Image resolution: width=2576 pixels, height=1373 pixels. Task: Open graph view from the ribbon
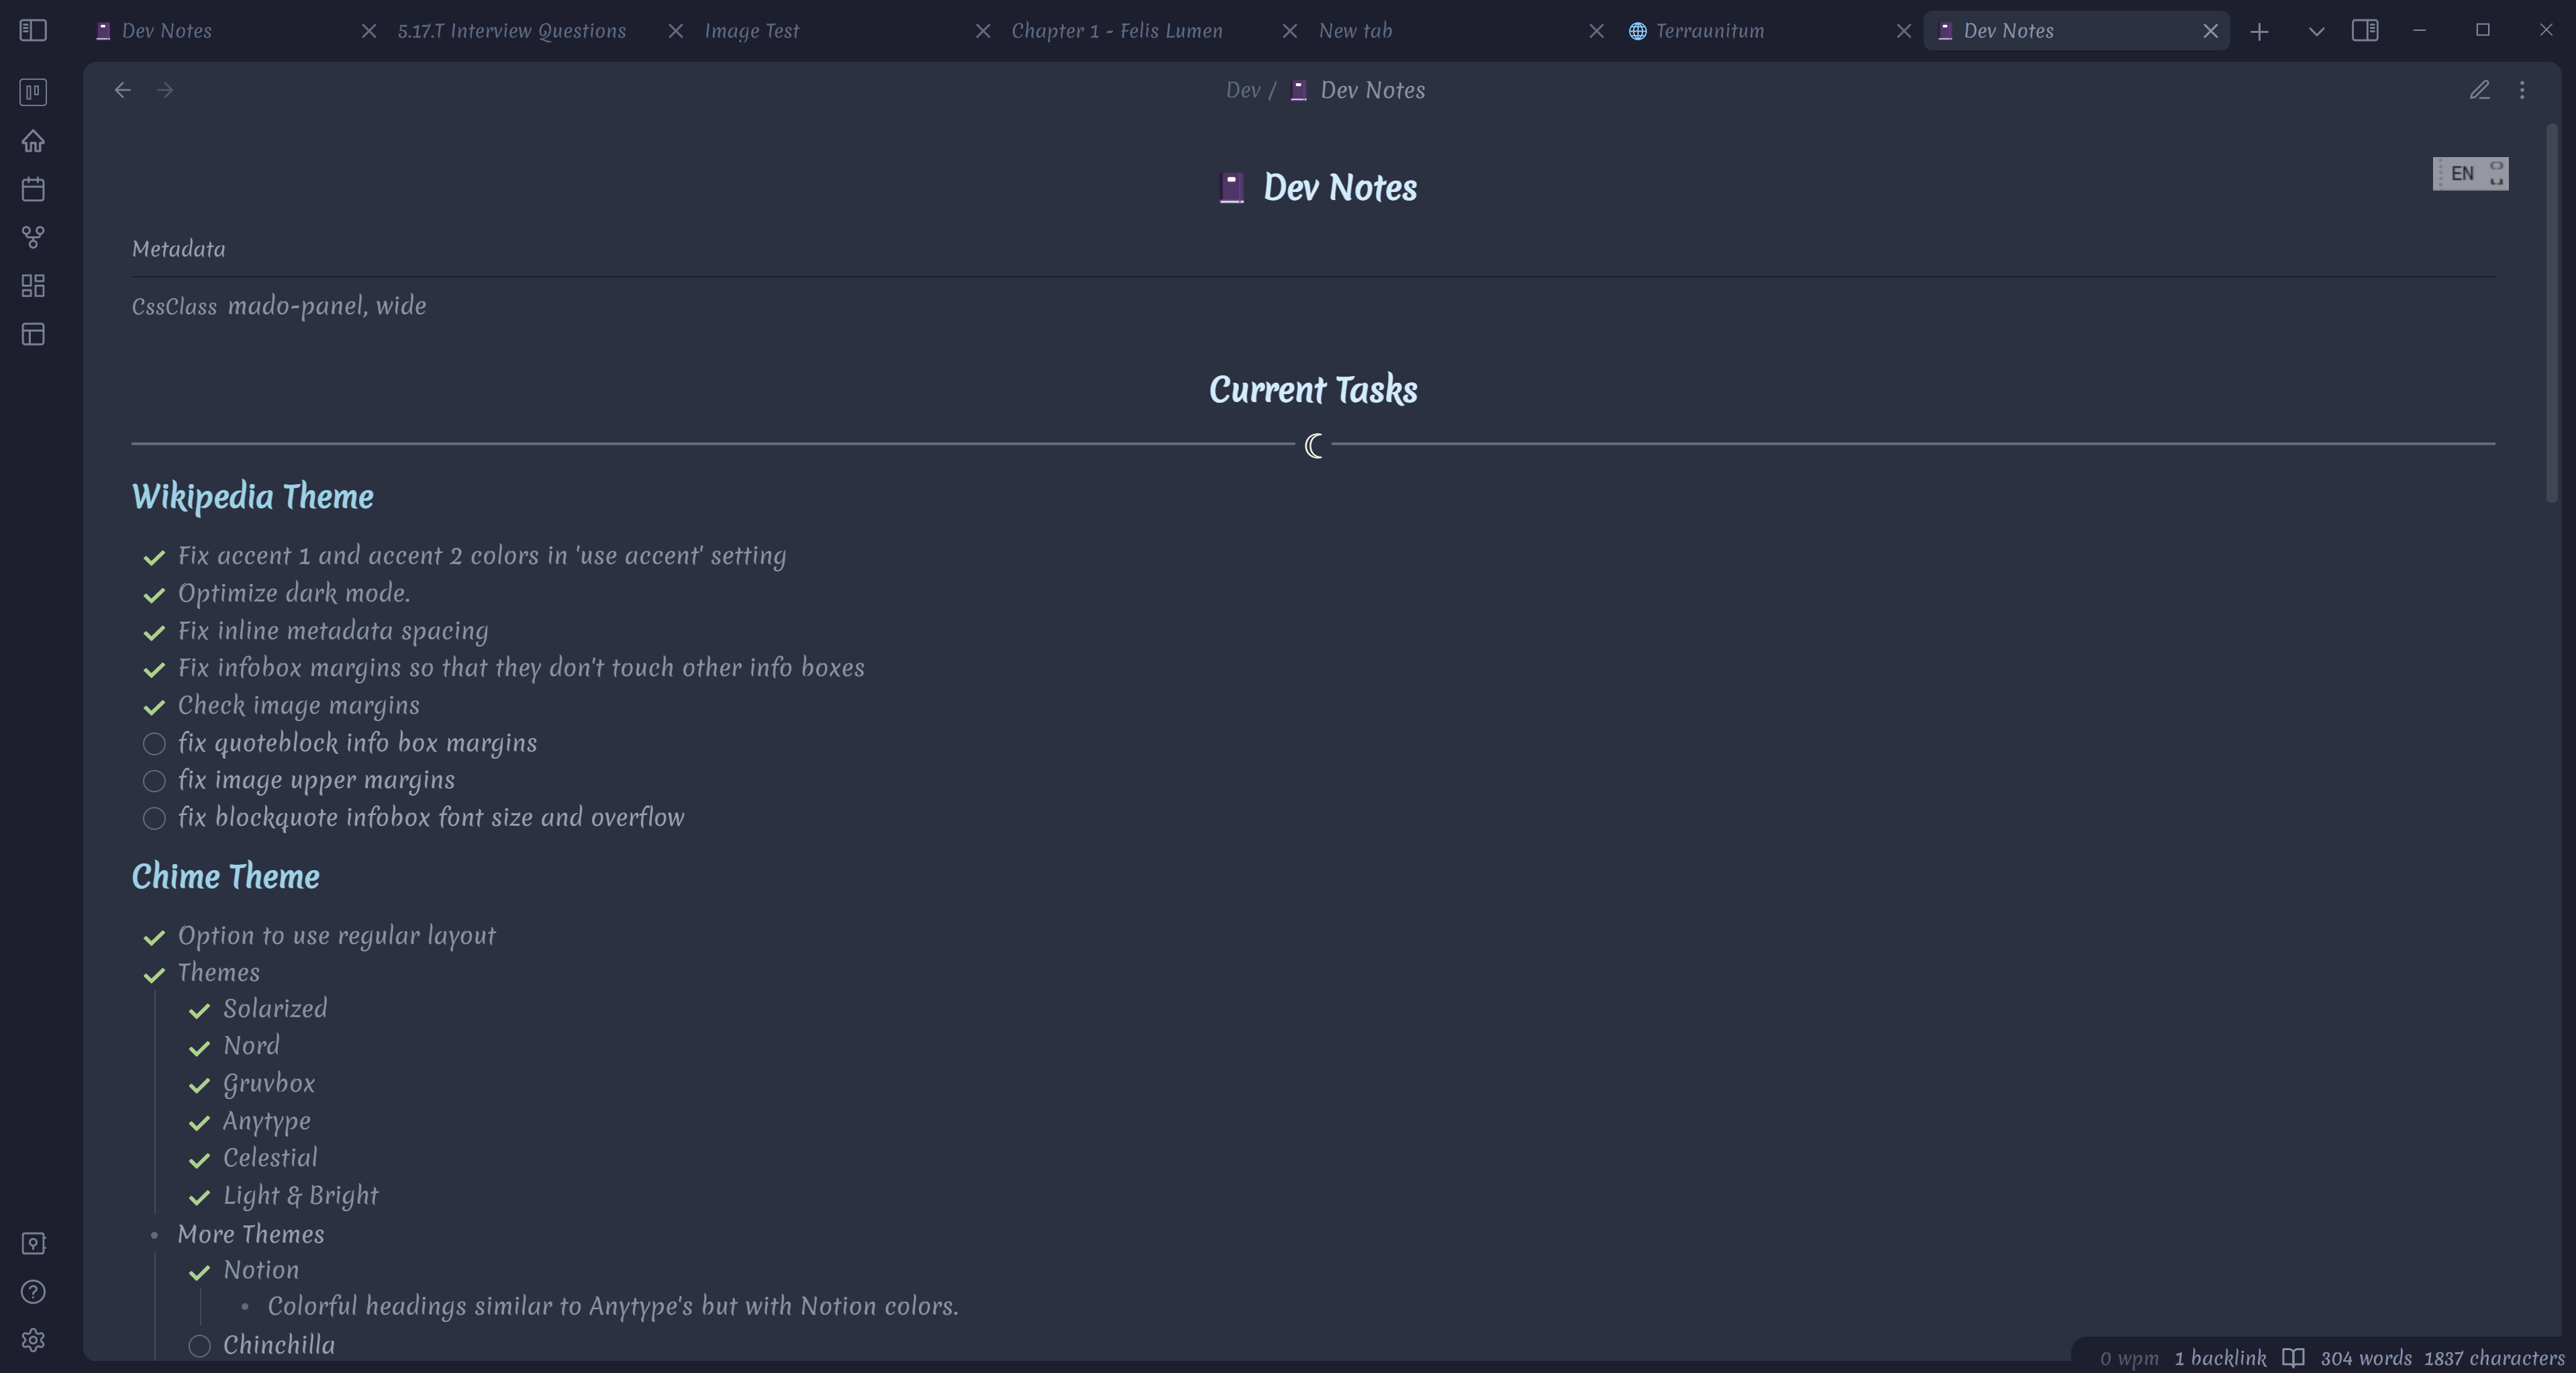click(33, 238)
